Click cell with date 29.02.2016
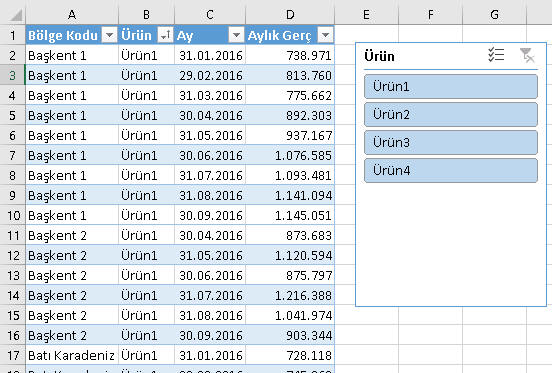Screen dimensions: 552x373 210,75
